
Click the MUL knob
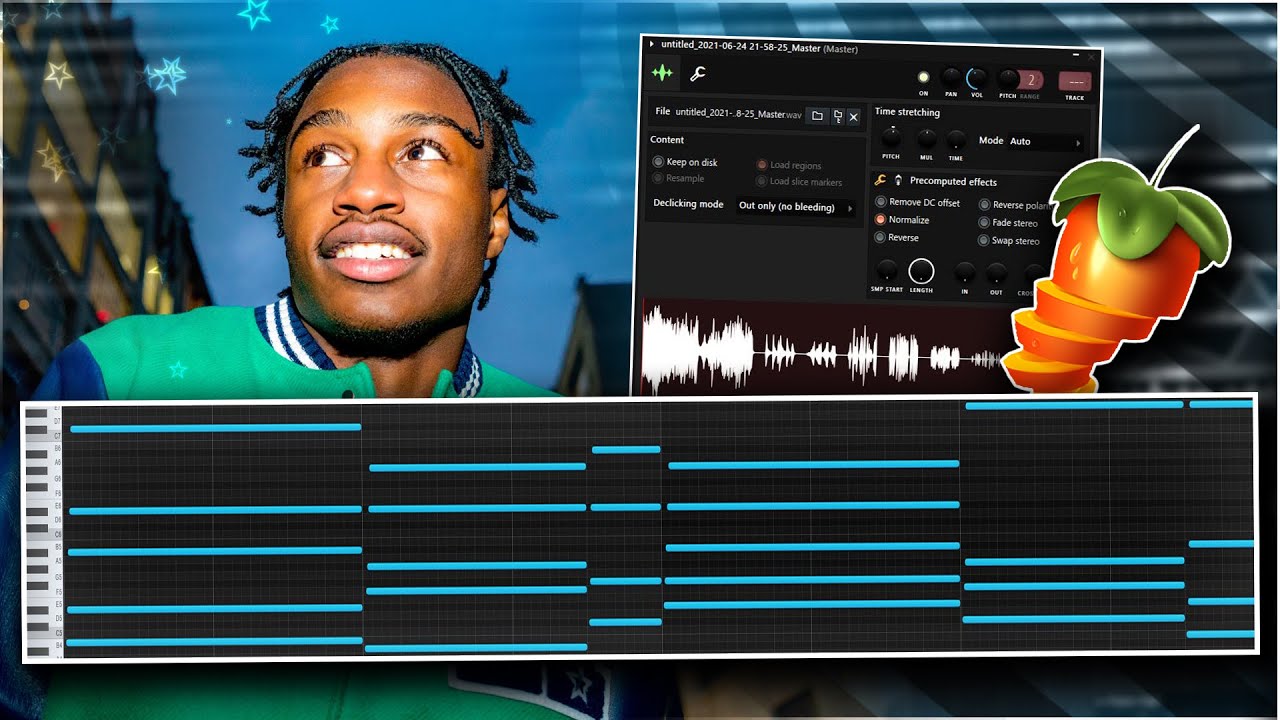tap(927, 140)
